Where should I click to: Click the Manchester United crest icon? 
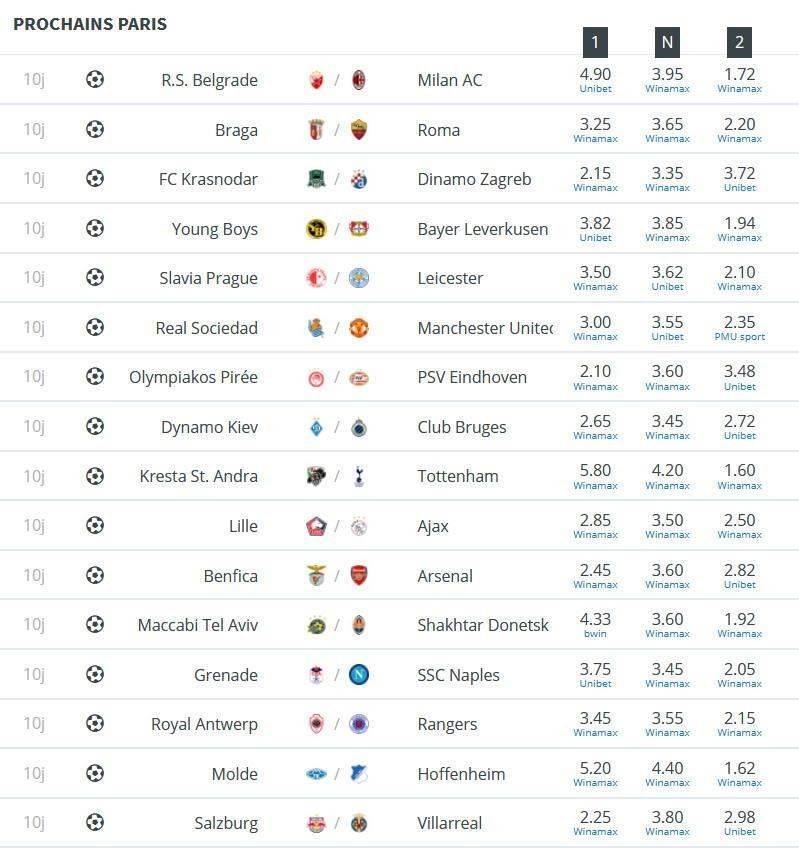coord(359,328)
